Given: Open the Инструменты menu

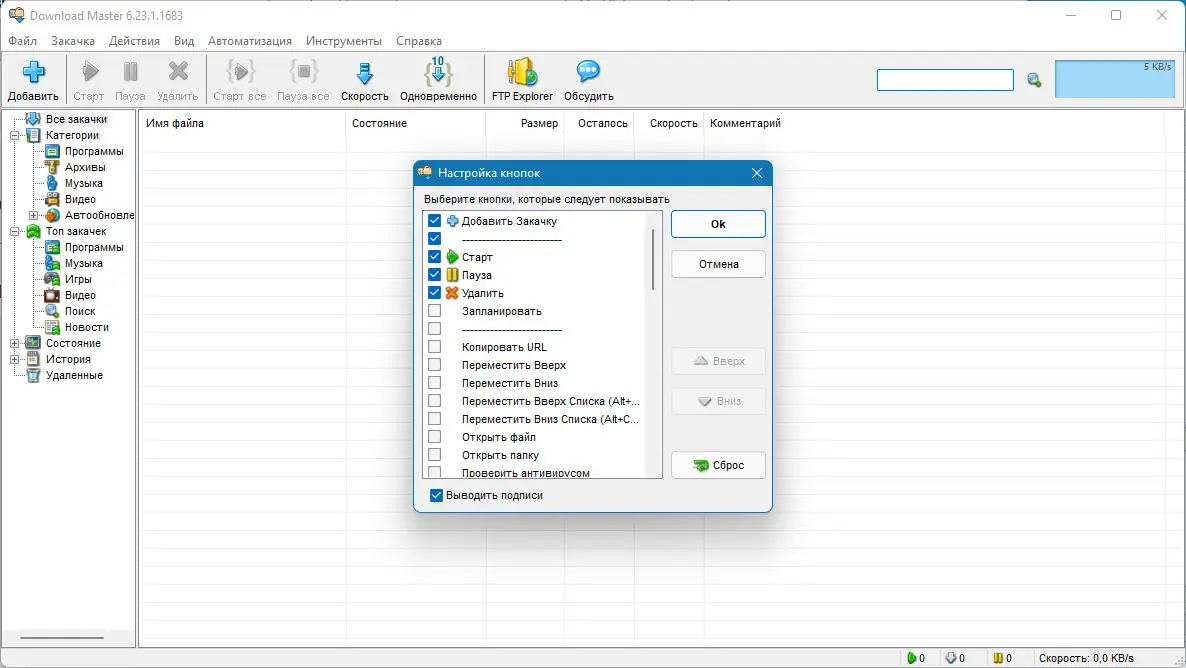Looking at the screenshot, I should click(x=343, y=41).
